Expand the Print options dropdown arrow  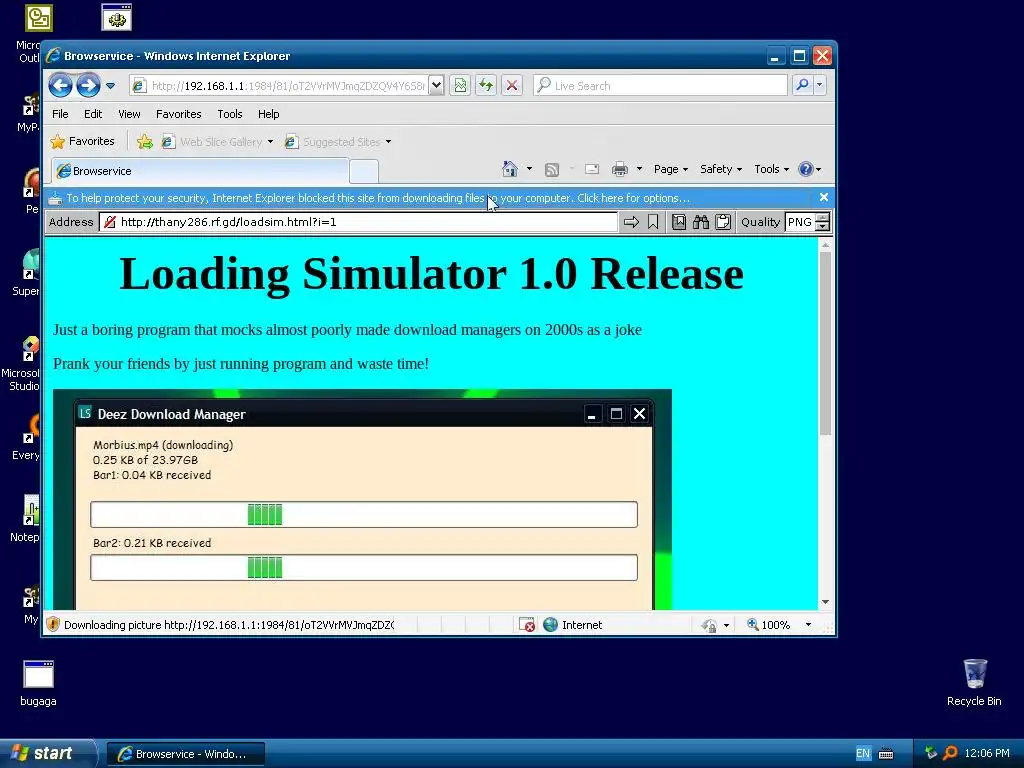click(x=639, y=169)
